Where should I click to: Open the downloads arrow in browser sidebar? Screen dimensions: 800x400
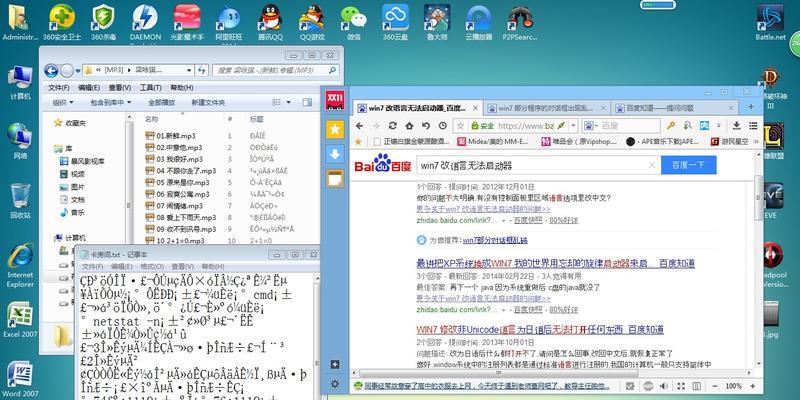335,154
